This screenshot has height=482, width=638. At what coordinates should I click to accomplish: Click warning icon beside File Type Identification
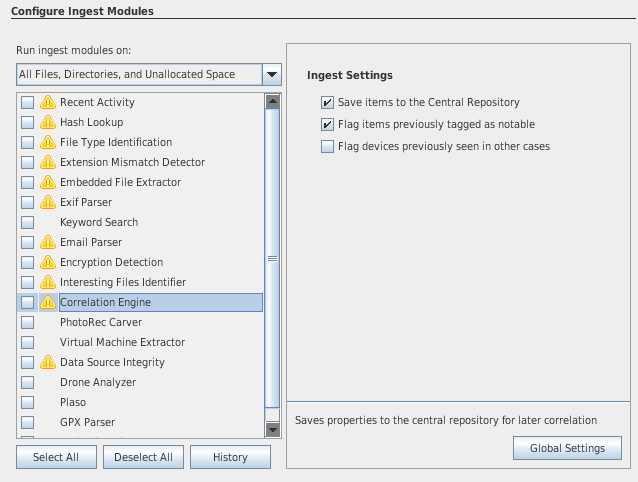click(x=47, y=142)
